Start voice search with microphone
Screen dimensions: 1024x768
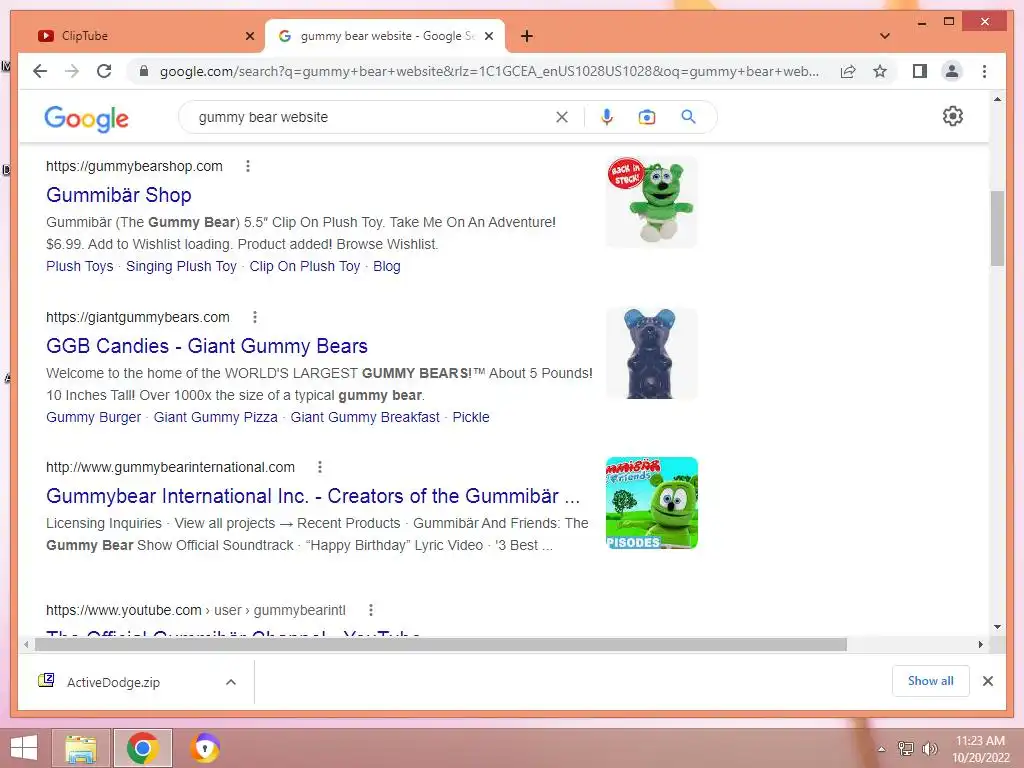coord(607,117)
